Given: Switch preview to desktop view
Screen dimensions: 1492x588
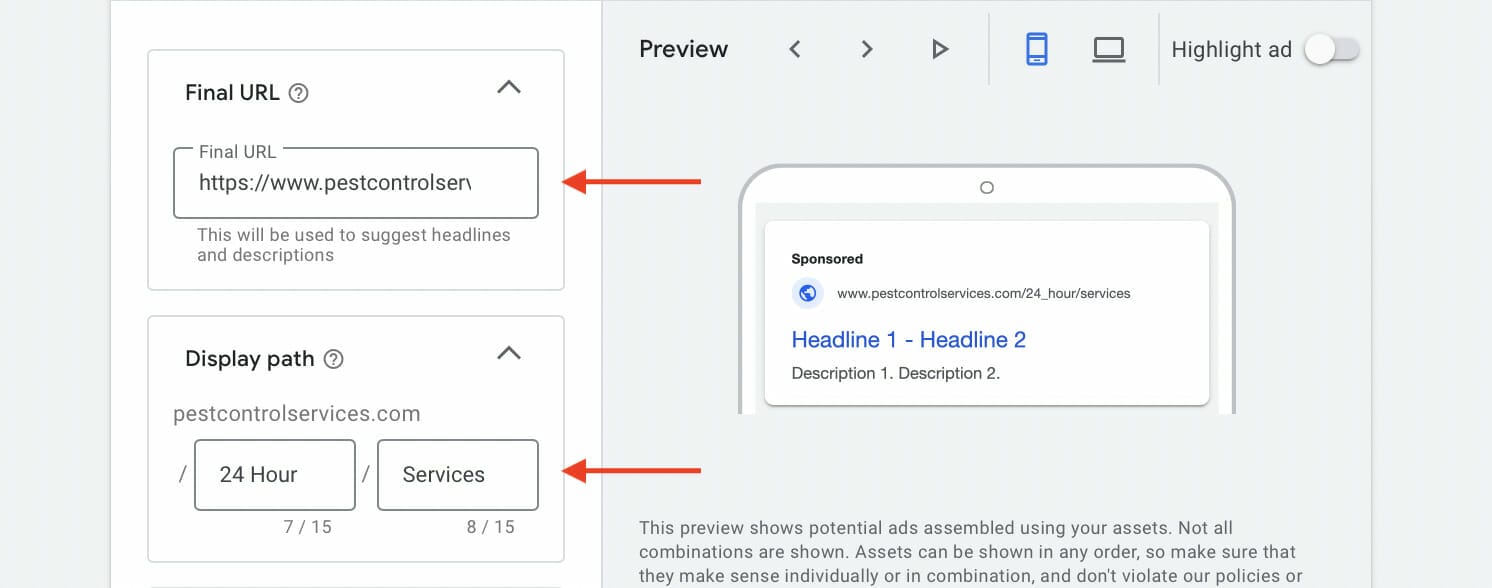Looking at the screenshot, I should pos(1108,48).
